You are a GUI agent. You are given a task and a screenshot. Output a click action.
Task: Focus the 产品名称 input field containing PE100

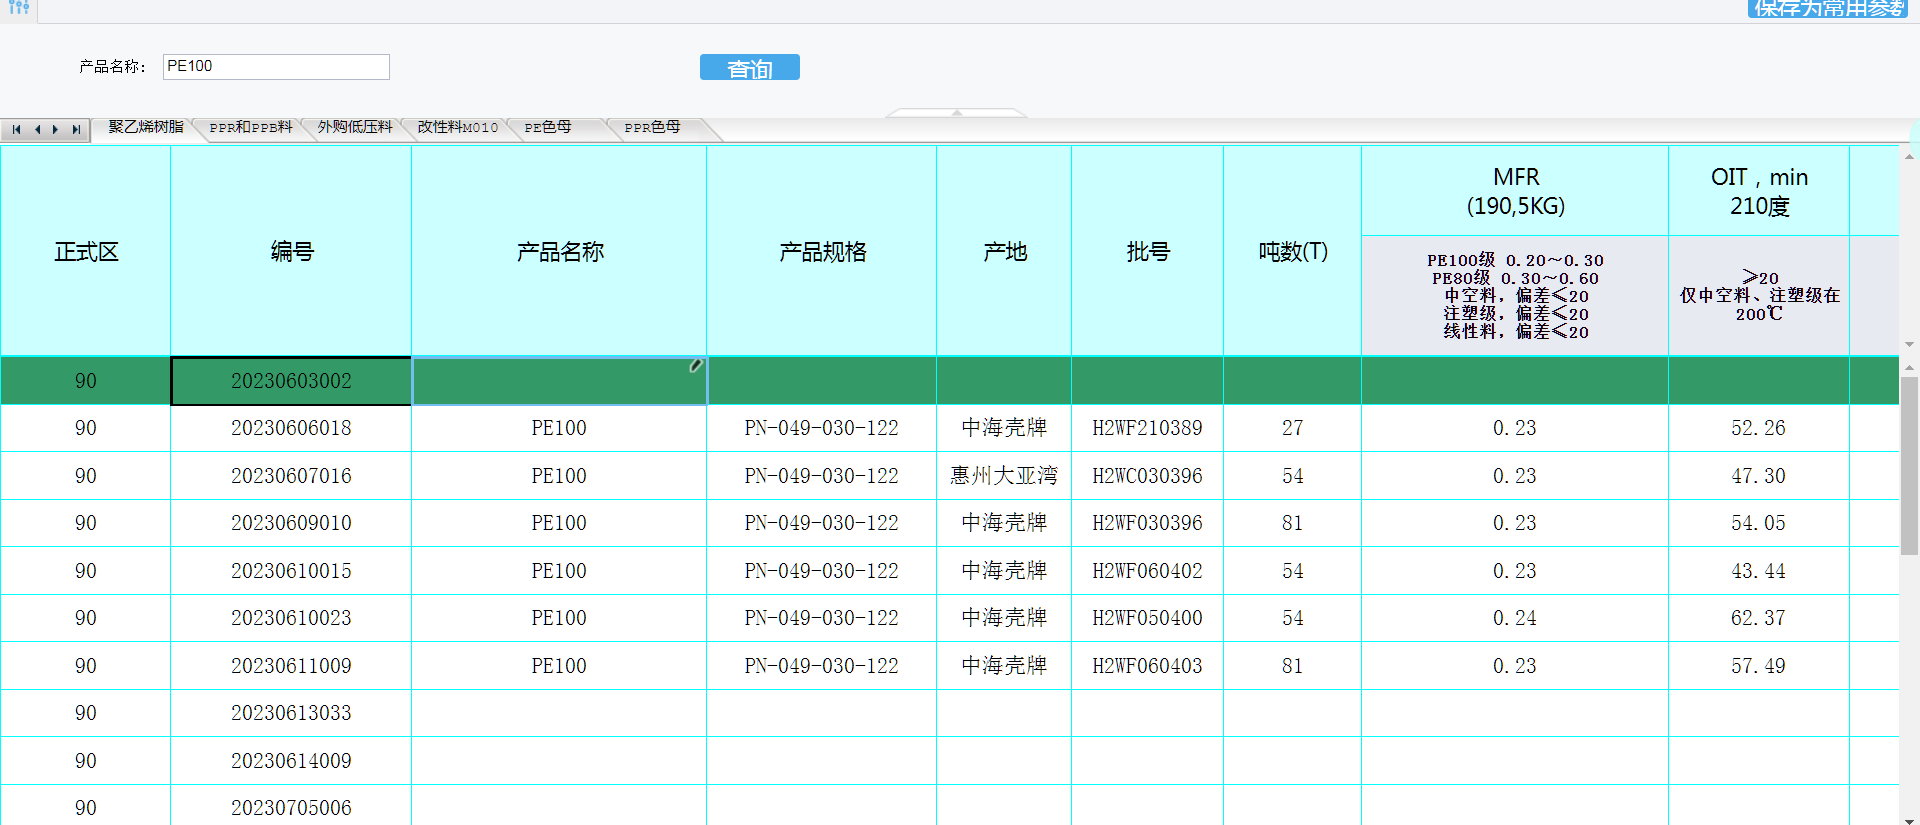coord(276,67)
